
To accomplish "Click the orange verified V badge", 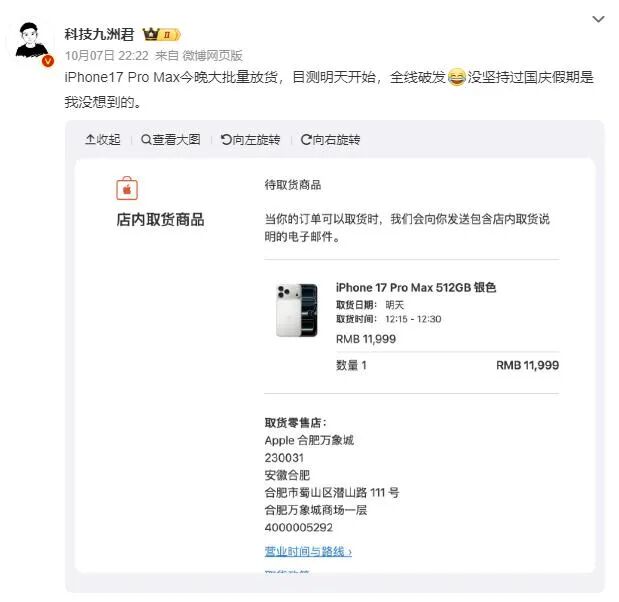I will (x=48, y=61).
